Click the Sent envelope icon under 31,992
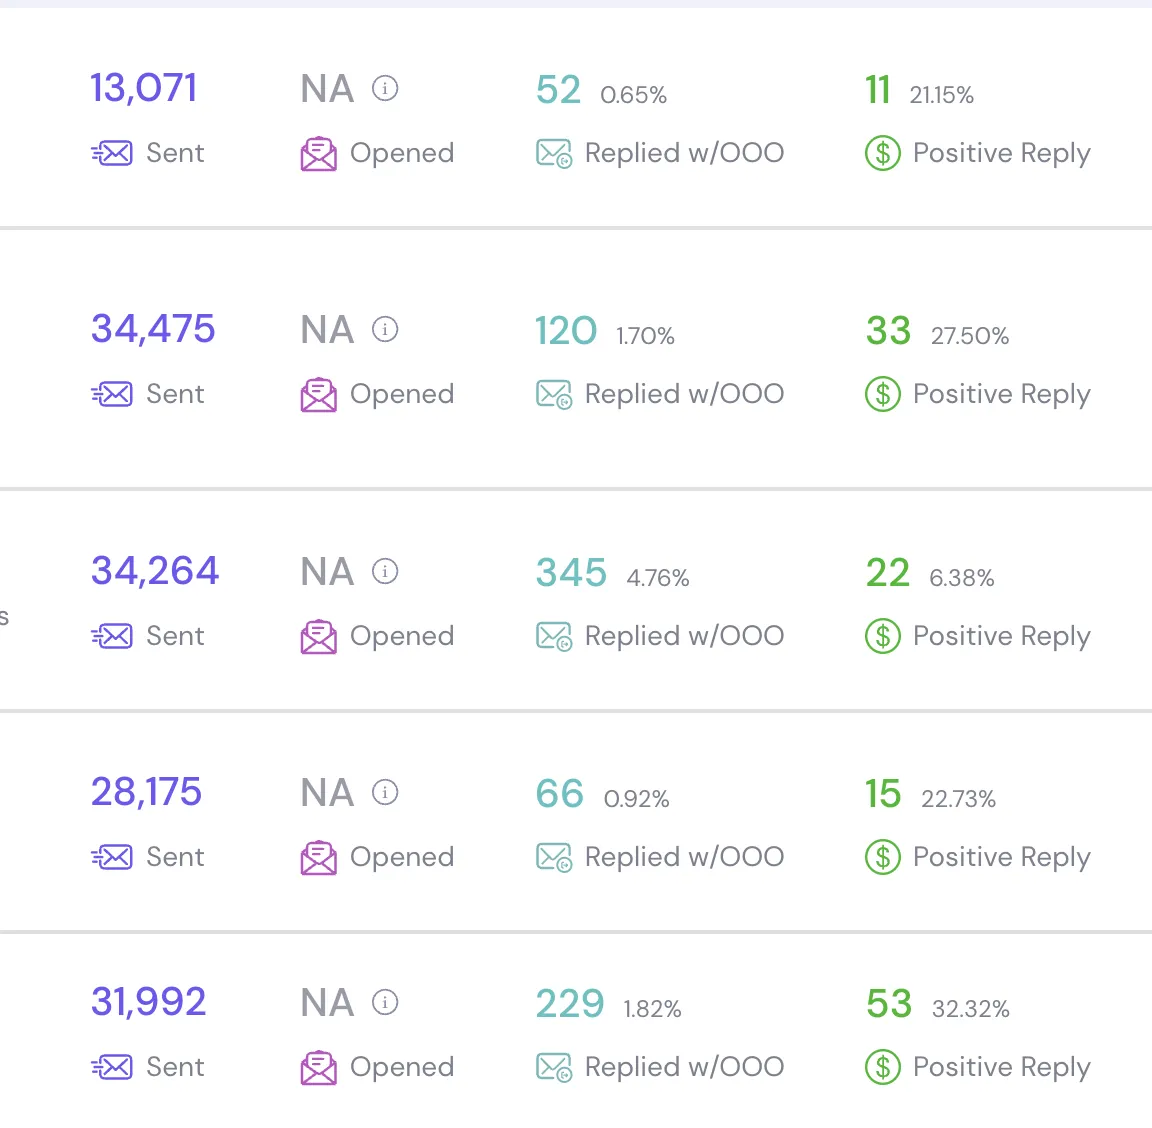 tap(112, 1067)
